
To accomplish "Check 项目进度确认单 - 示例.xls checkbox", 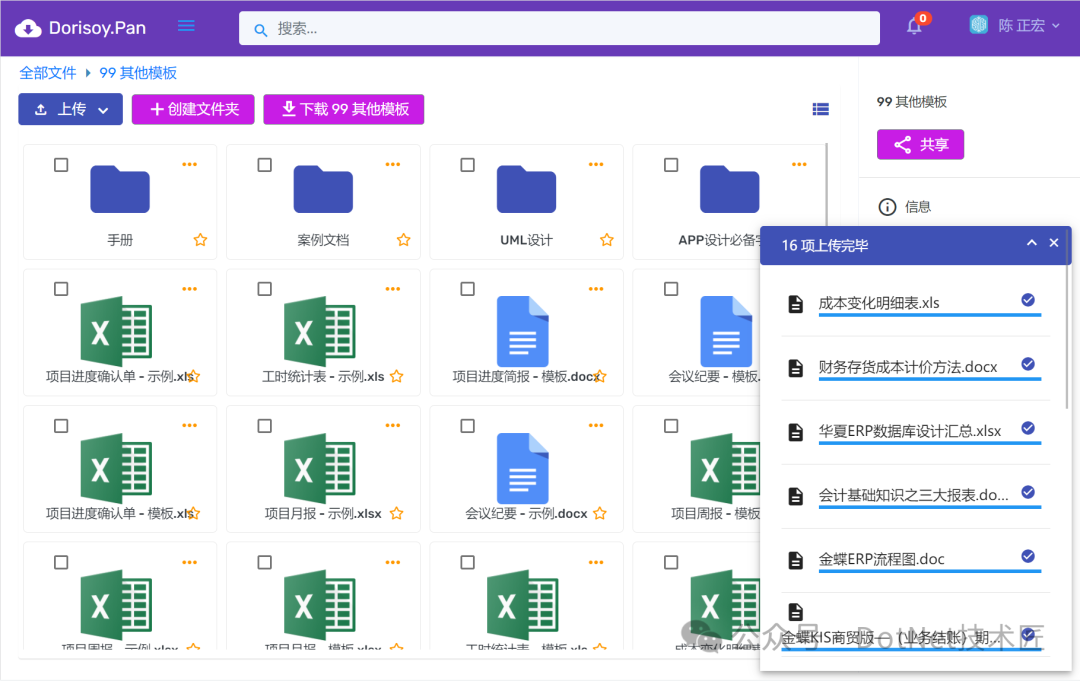I will coord(61,289).
